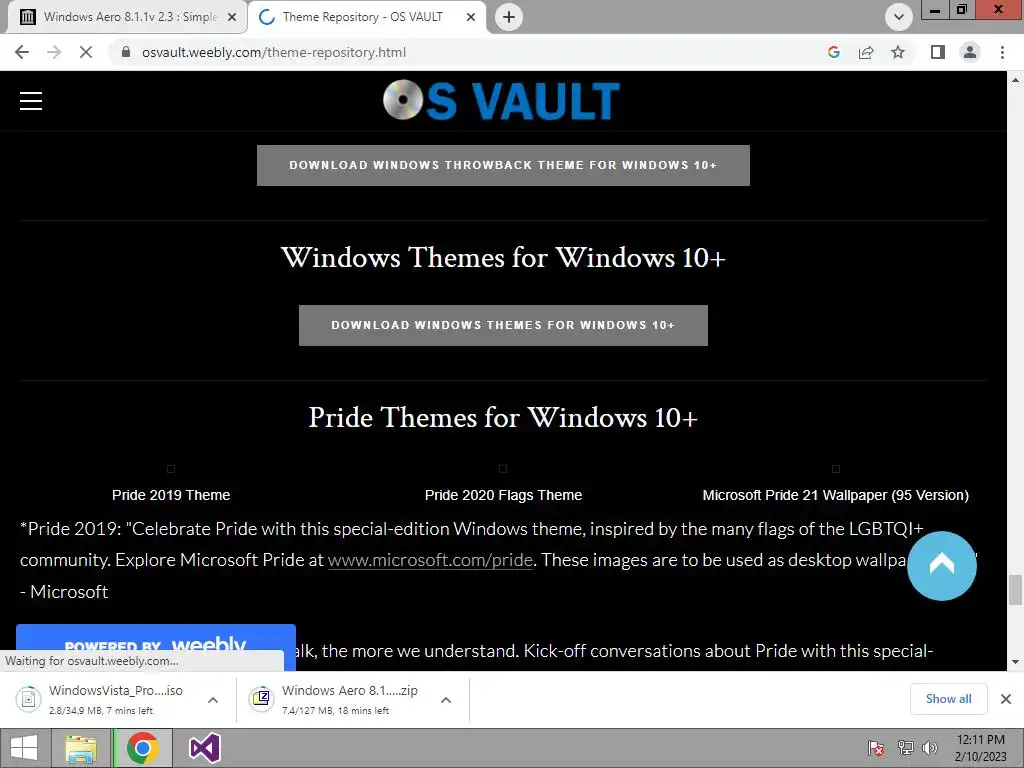The image size is (1024, 768).
Task: Open the Windows Start menu
Action: 24,748
